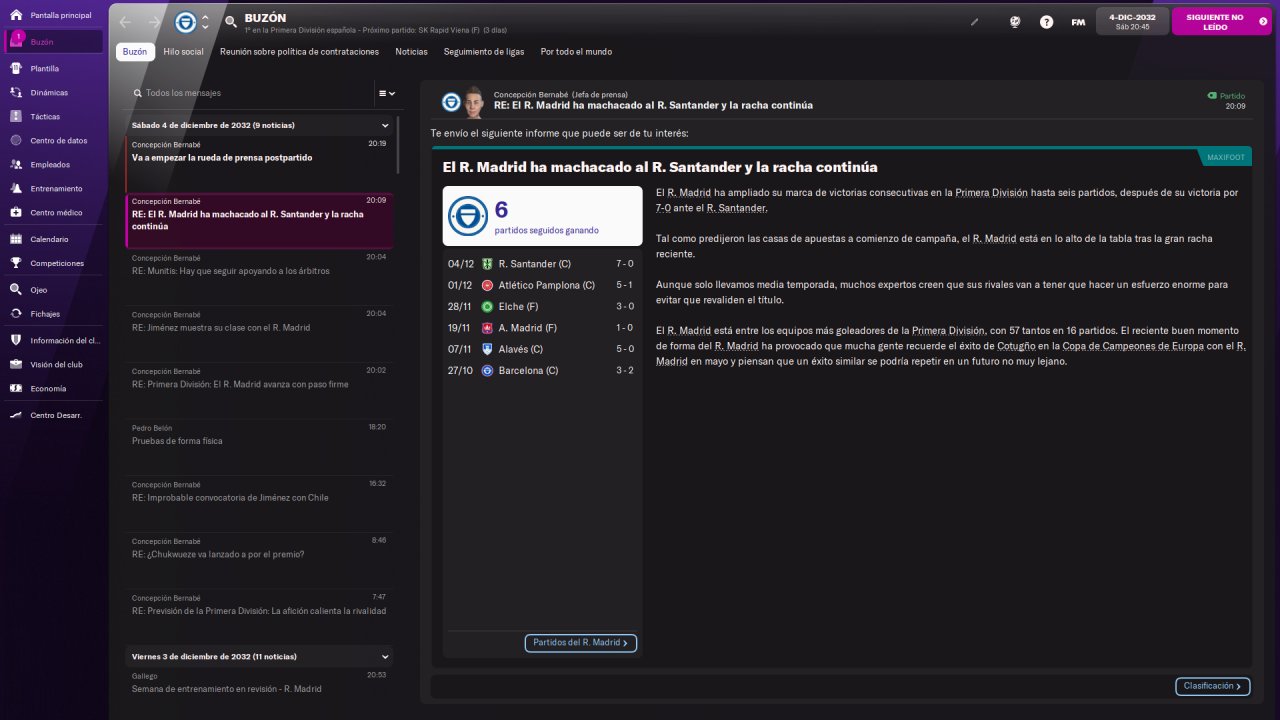Open the Entrenamiento section
Viewport: 1280px width, 720px height.
pyautogui.click(x=54, y=188)
